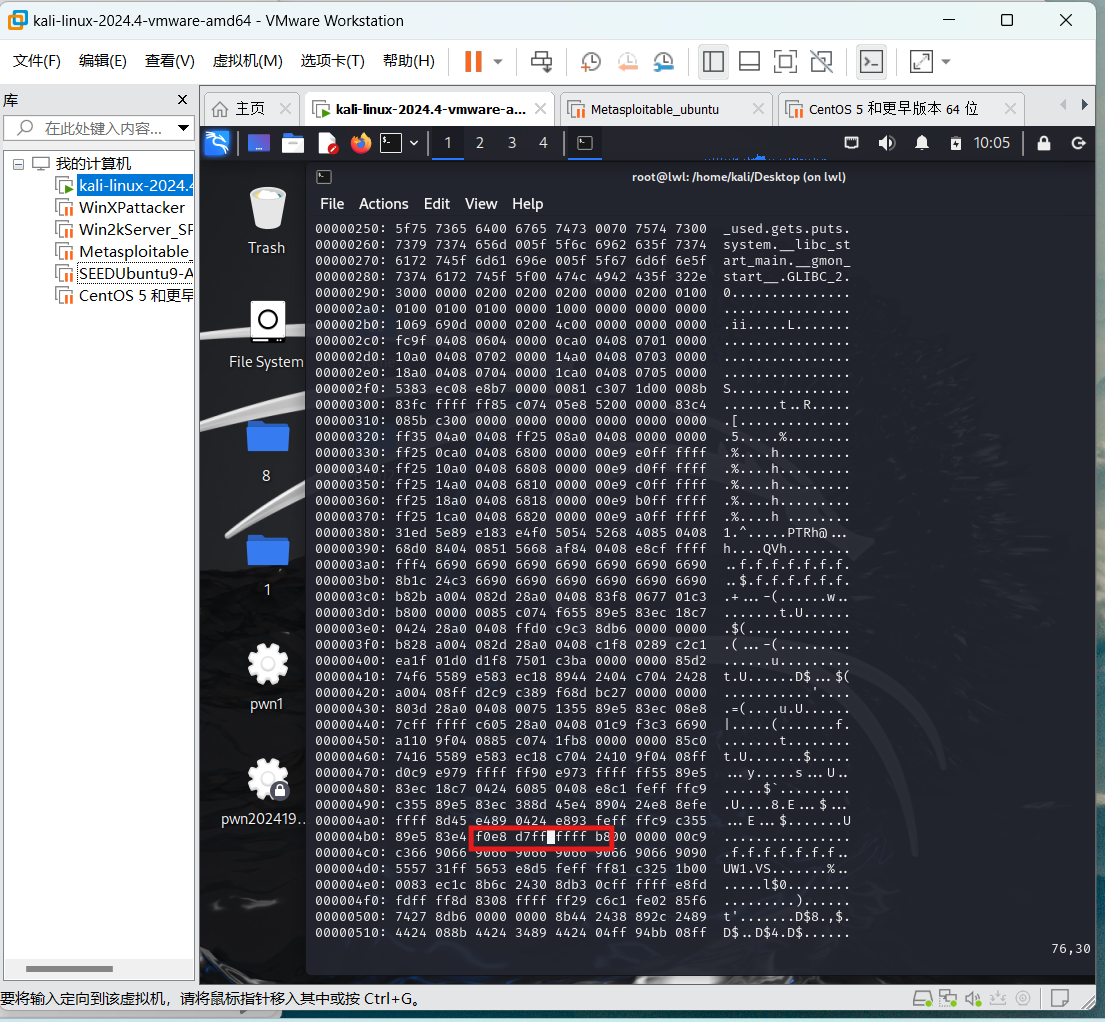Switch to workspace 1
Screen dimensions: 1105x1022
(x=447, y=143)
